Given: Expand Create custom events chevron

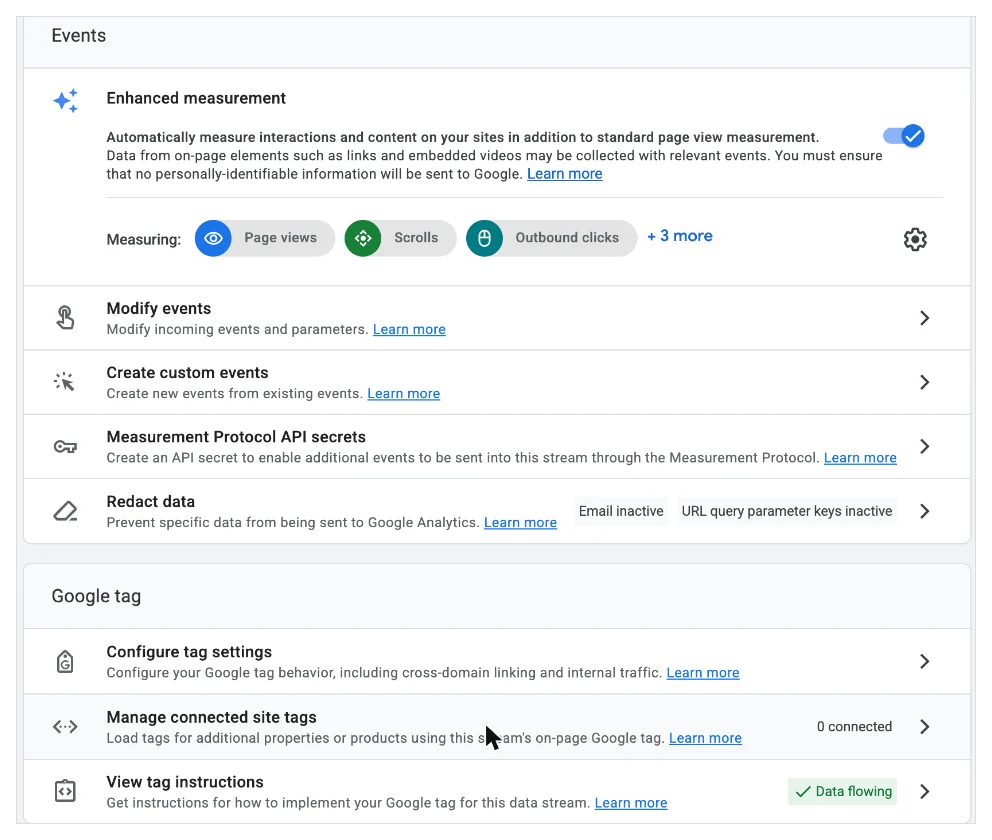Looking at the screenshot, I should coord(924,382).
